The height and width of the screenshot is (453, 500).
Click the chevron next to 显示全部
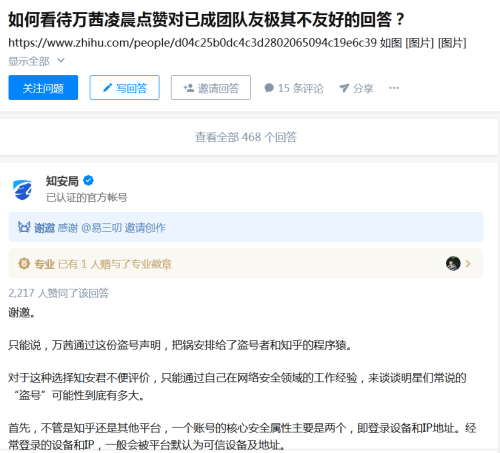click(61, 61)
